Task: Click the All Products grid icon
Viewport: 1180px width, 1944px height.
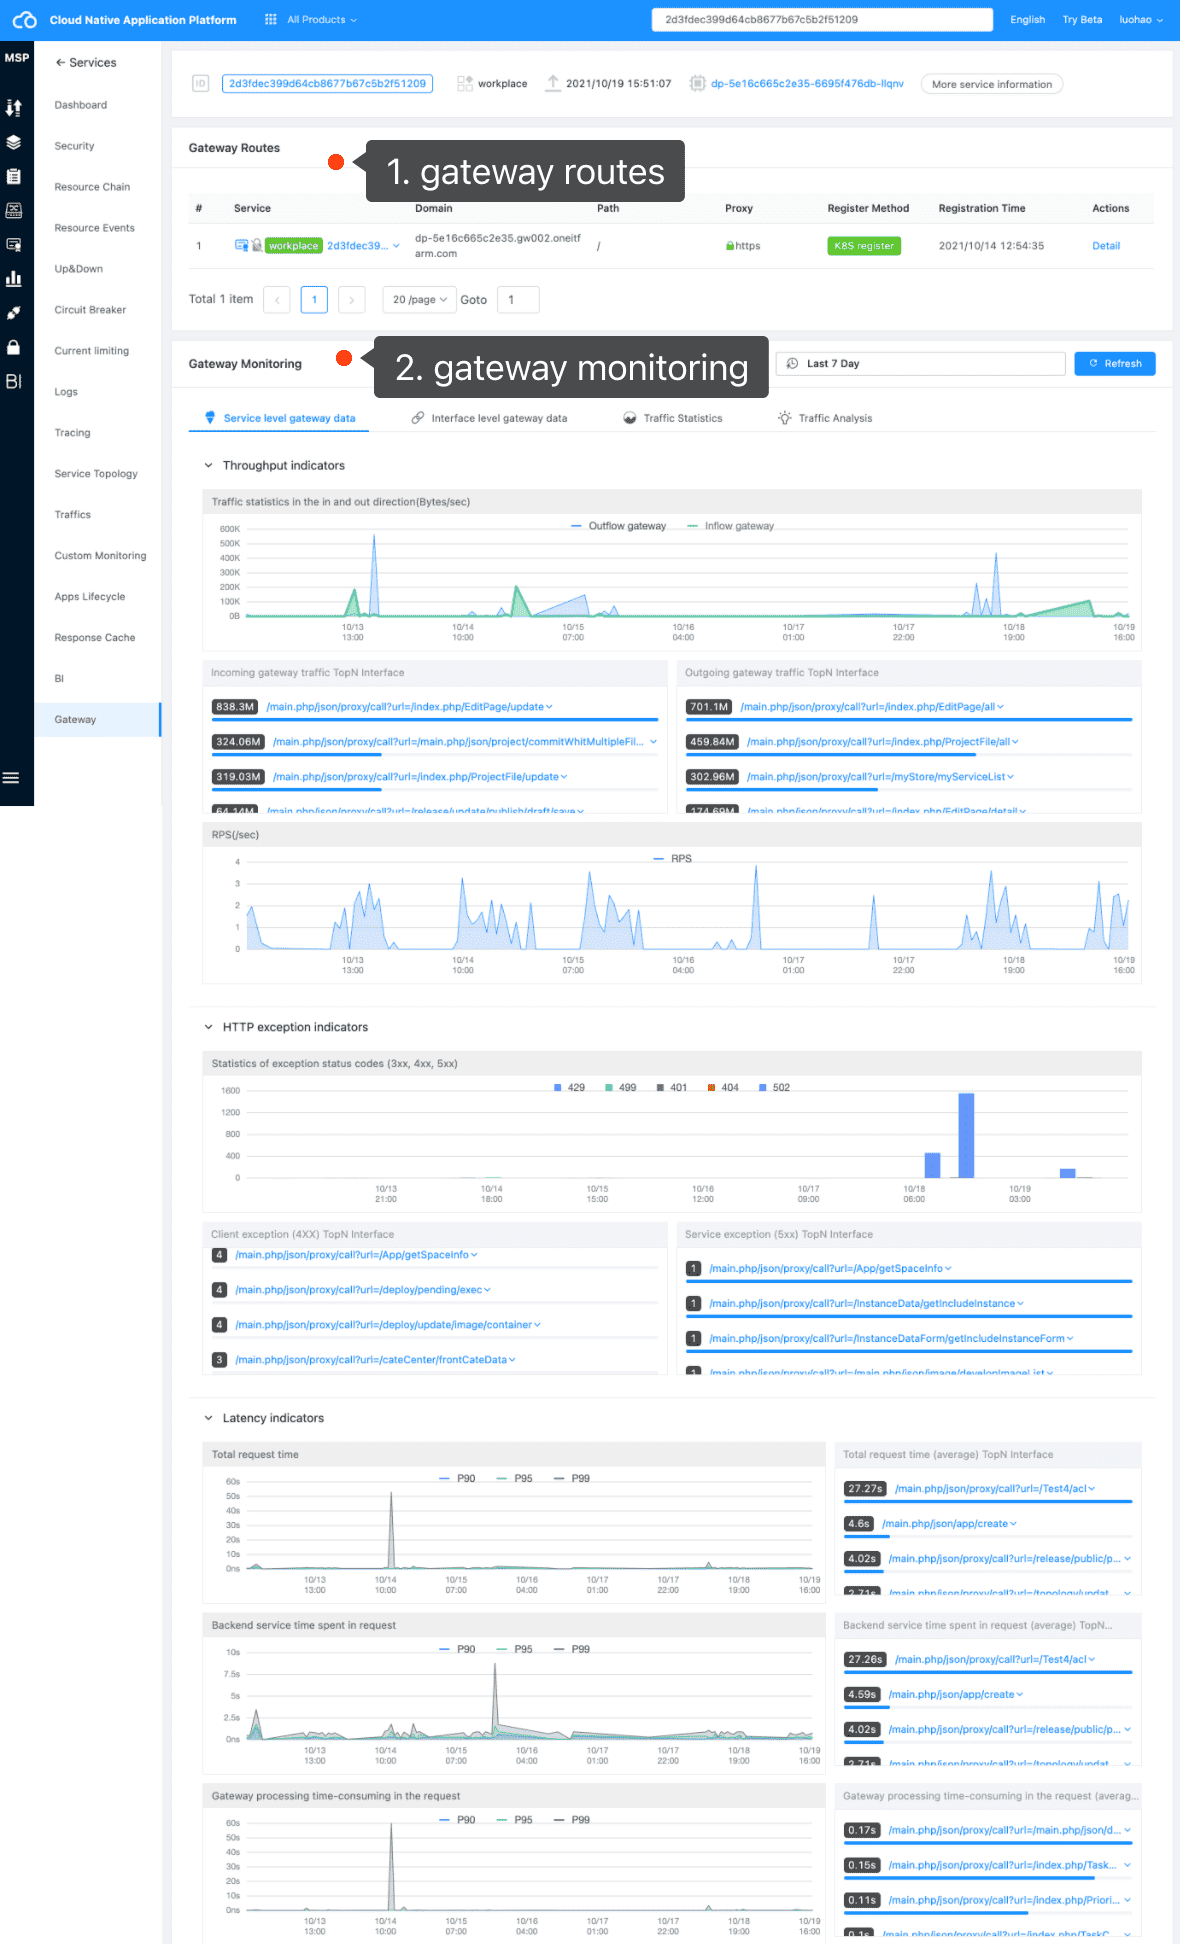Action: coord(271,19)
